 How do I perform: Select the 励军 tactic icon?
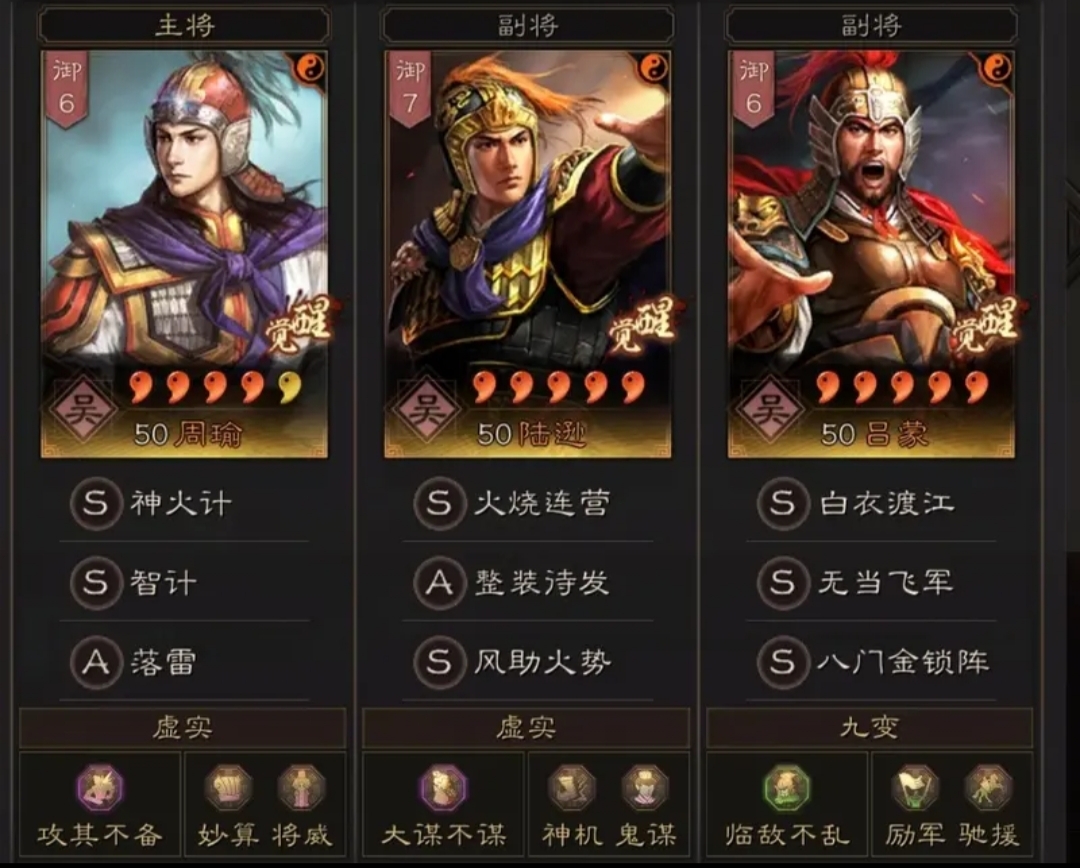(x=915, y=787)
